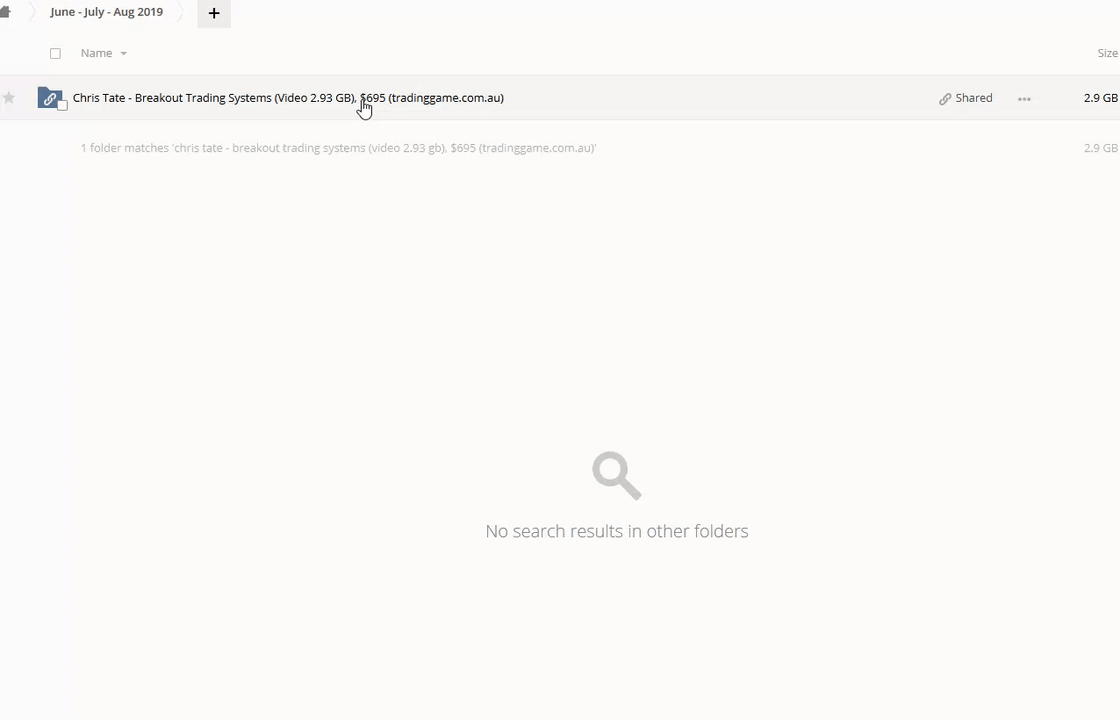Image resolution: width=1120 pixels, height=720 pixels.
Task: Click the greyed summary total 2.9 GB
Action: (x=1100, y=148)
